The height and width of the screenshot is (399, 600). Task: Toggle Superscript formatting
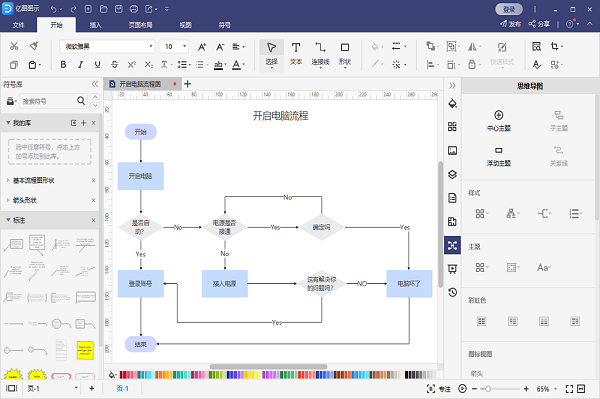coord(131,65)
